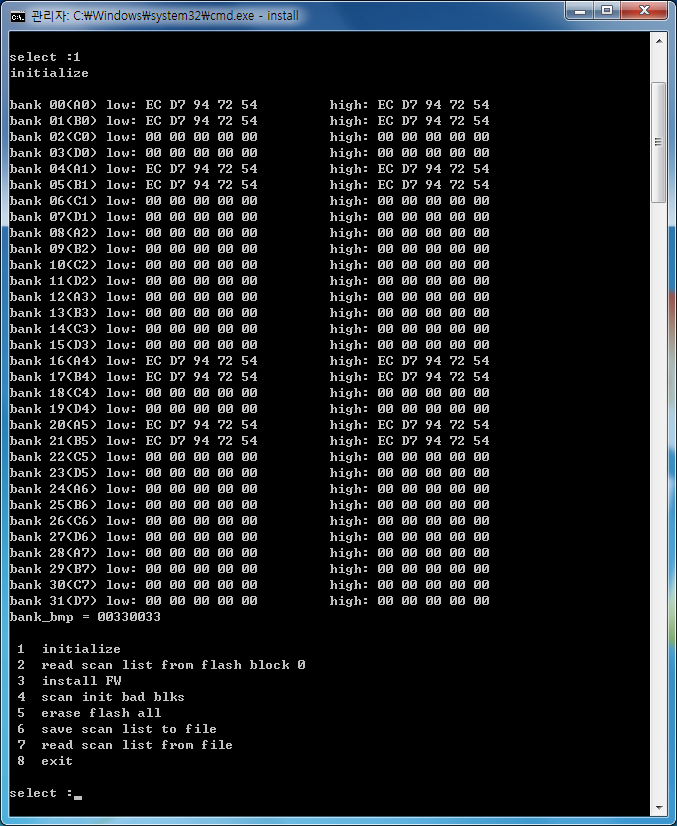Click menu option '8 exit'
The image size is (677, 826).
click(45, 761)
